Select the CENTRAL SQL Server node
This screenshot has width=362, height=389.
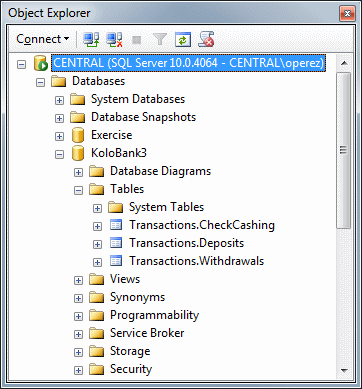pyautogui.click(x=188, y=63)
